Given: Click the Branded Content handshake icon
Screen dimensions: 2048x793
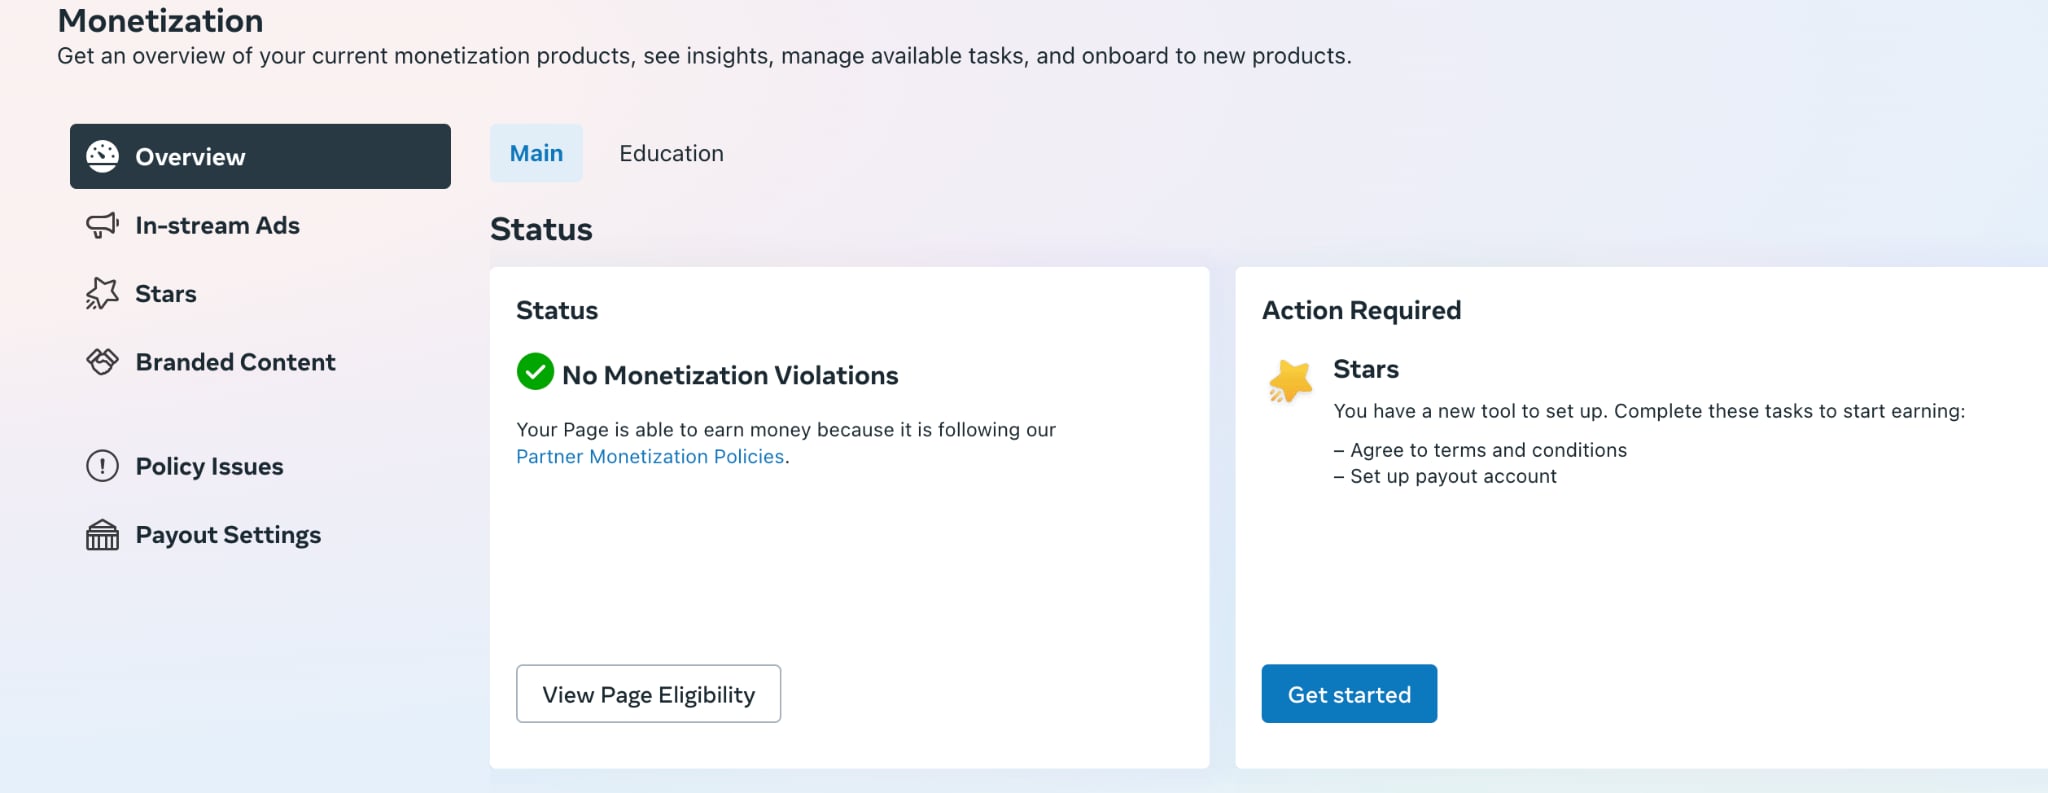Looking at the screenshot, I should tap(102, 362).
